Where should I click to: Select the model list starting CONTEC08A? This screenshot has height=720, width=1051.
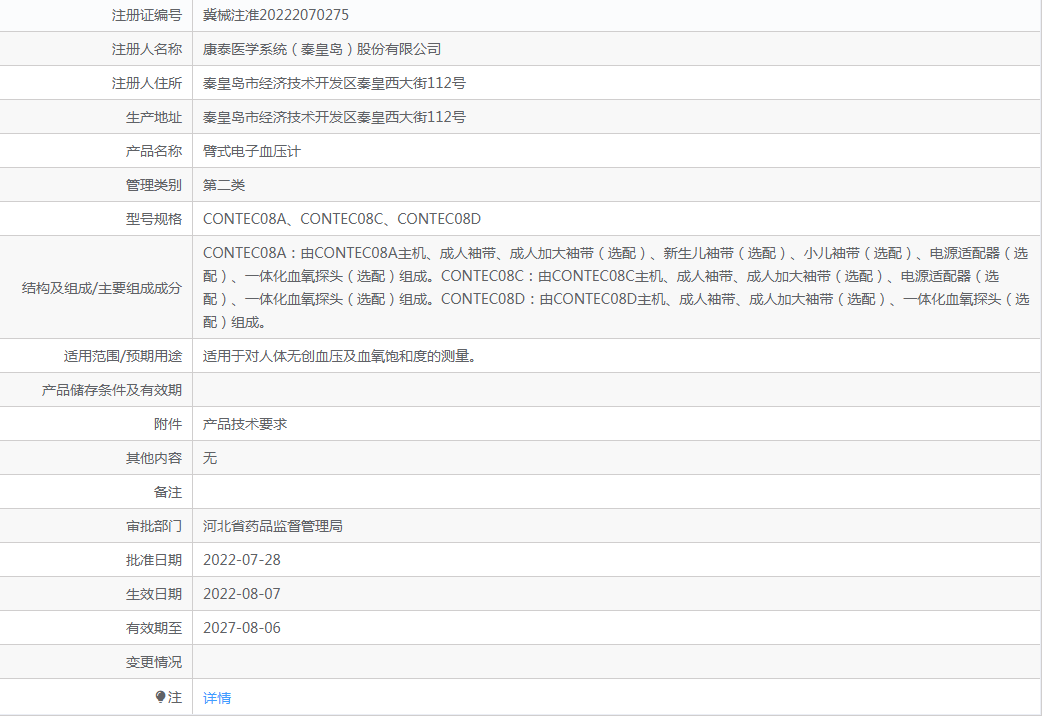coord(342,219)
